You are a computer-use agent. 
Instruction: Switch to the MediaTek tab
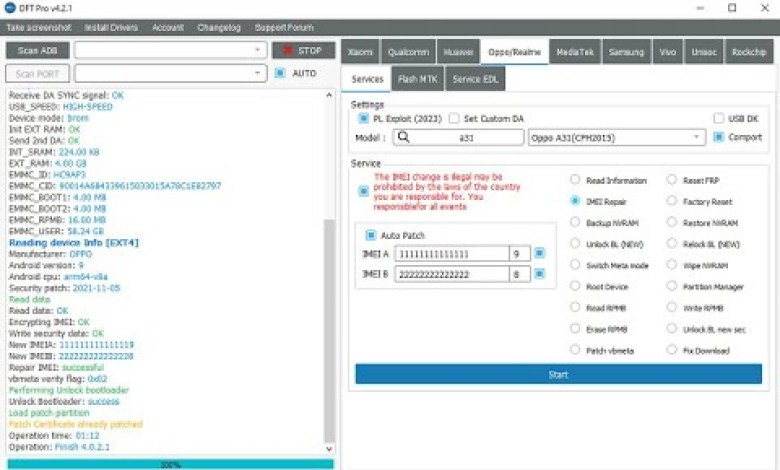point(575,52)
